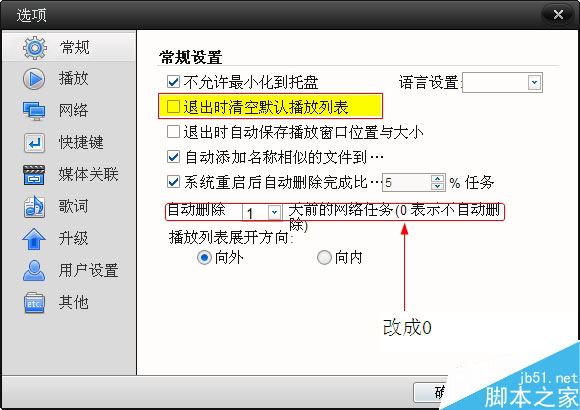Open the 其他 etc folder icon

pyautogui.click(x=34, y=303)
